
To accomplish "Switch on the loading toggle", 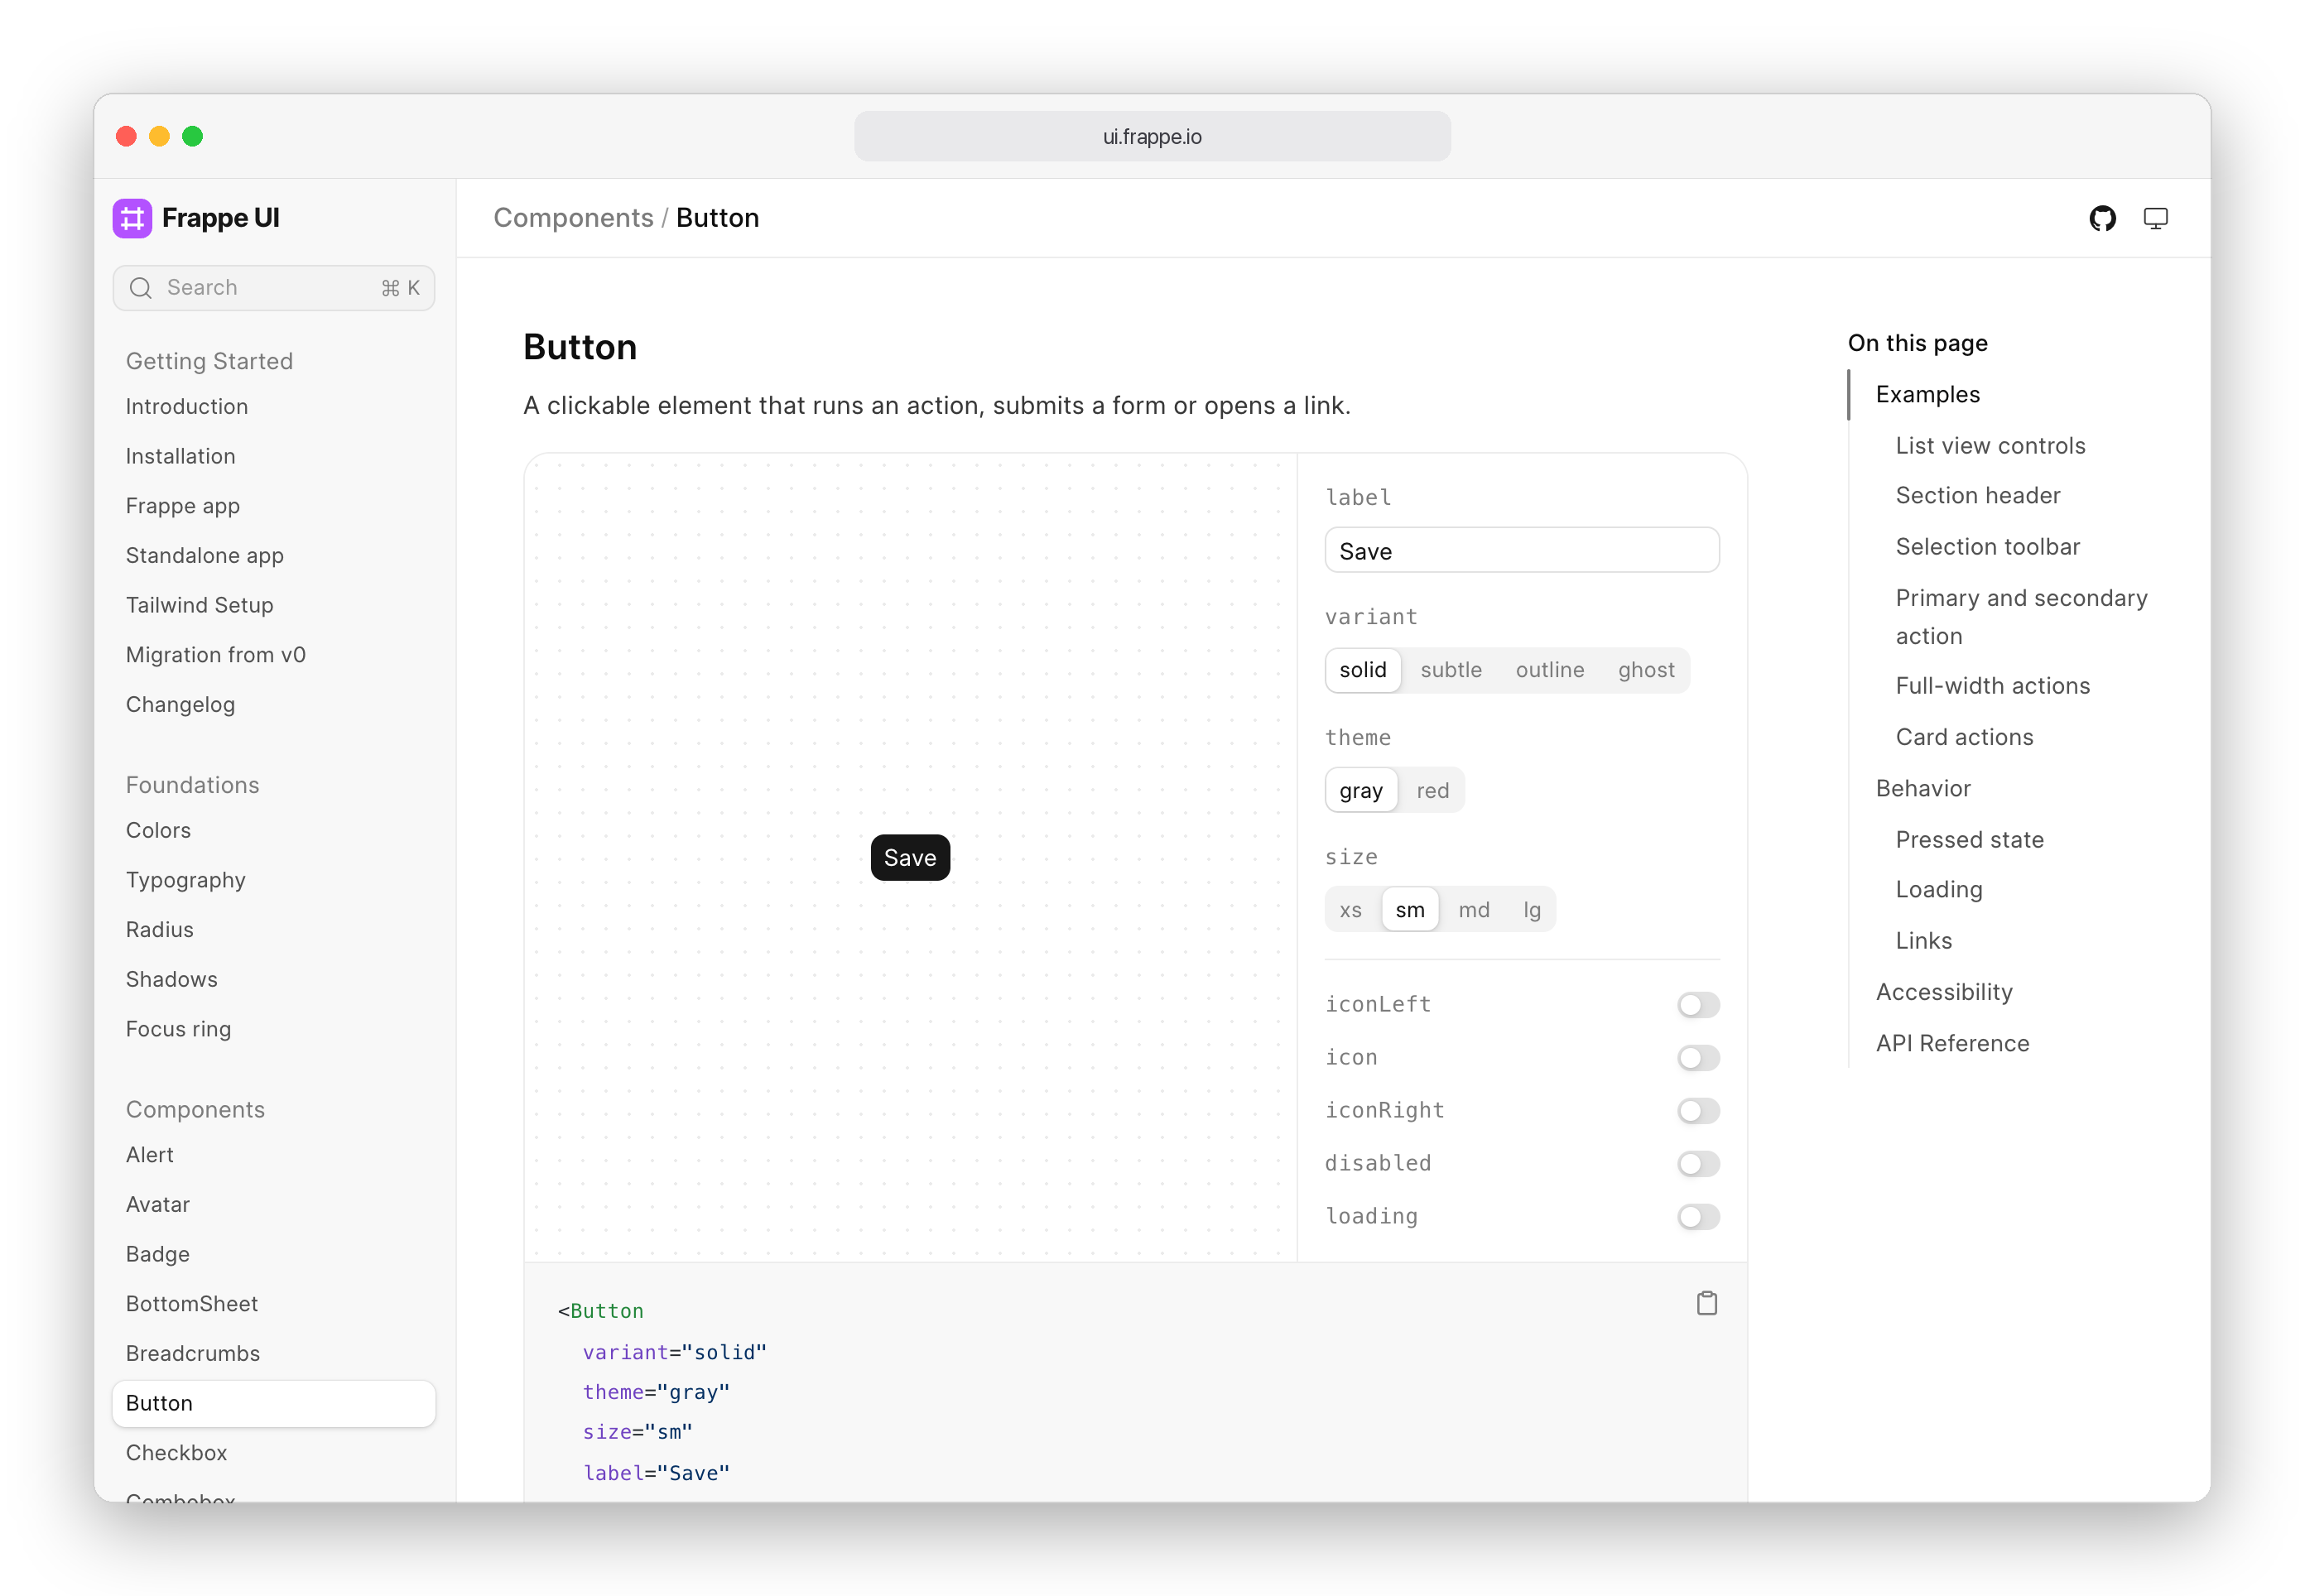I will [x=1697, y=1216].
